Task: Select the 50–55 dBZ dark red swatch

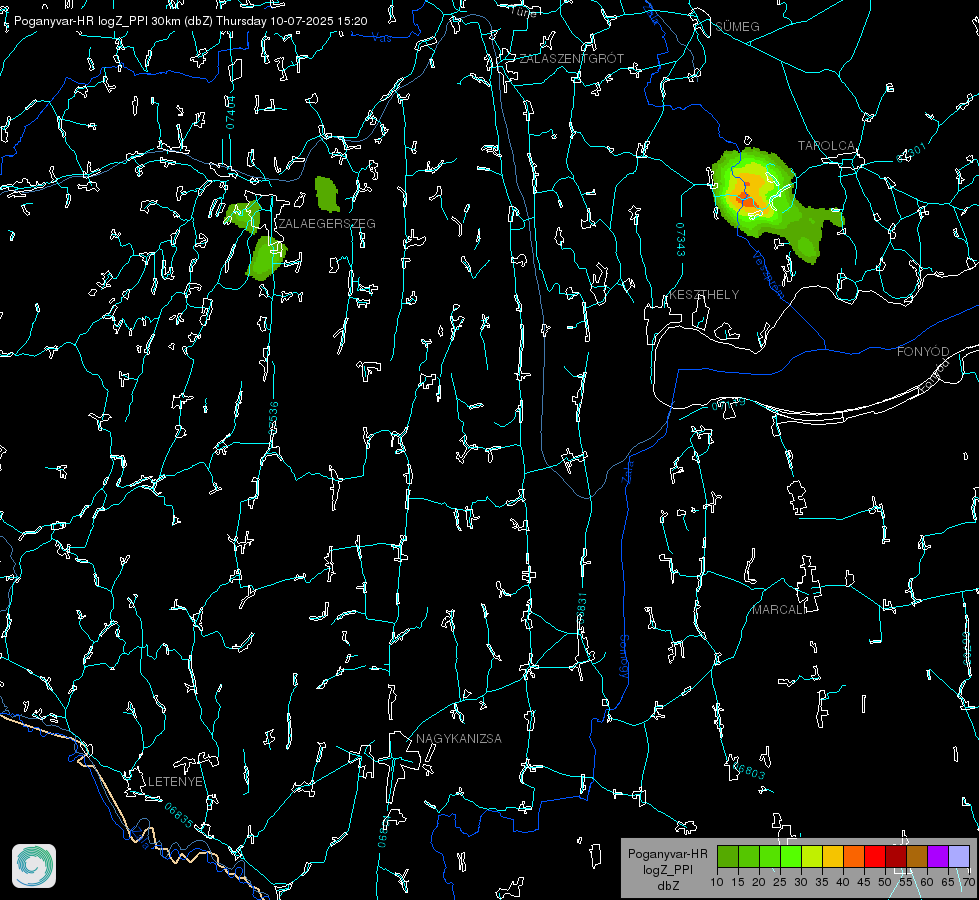Action: click(895, 856)
